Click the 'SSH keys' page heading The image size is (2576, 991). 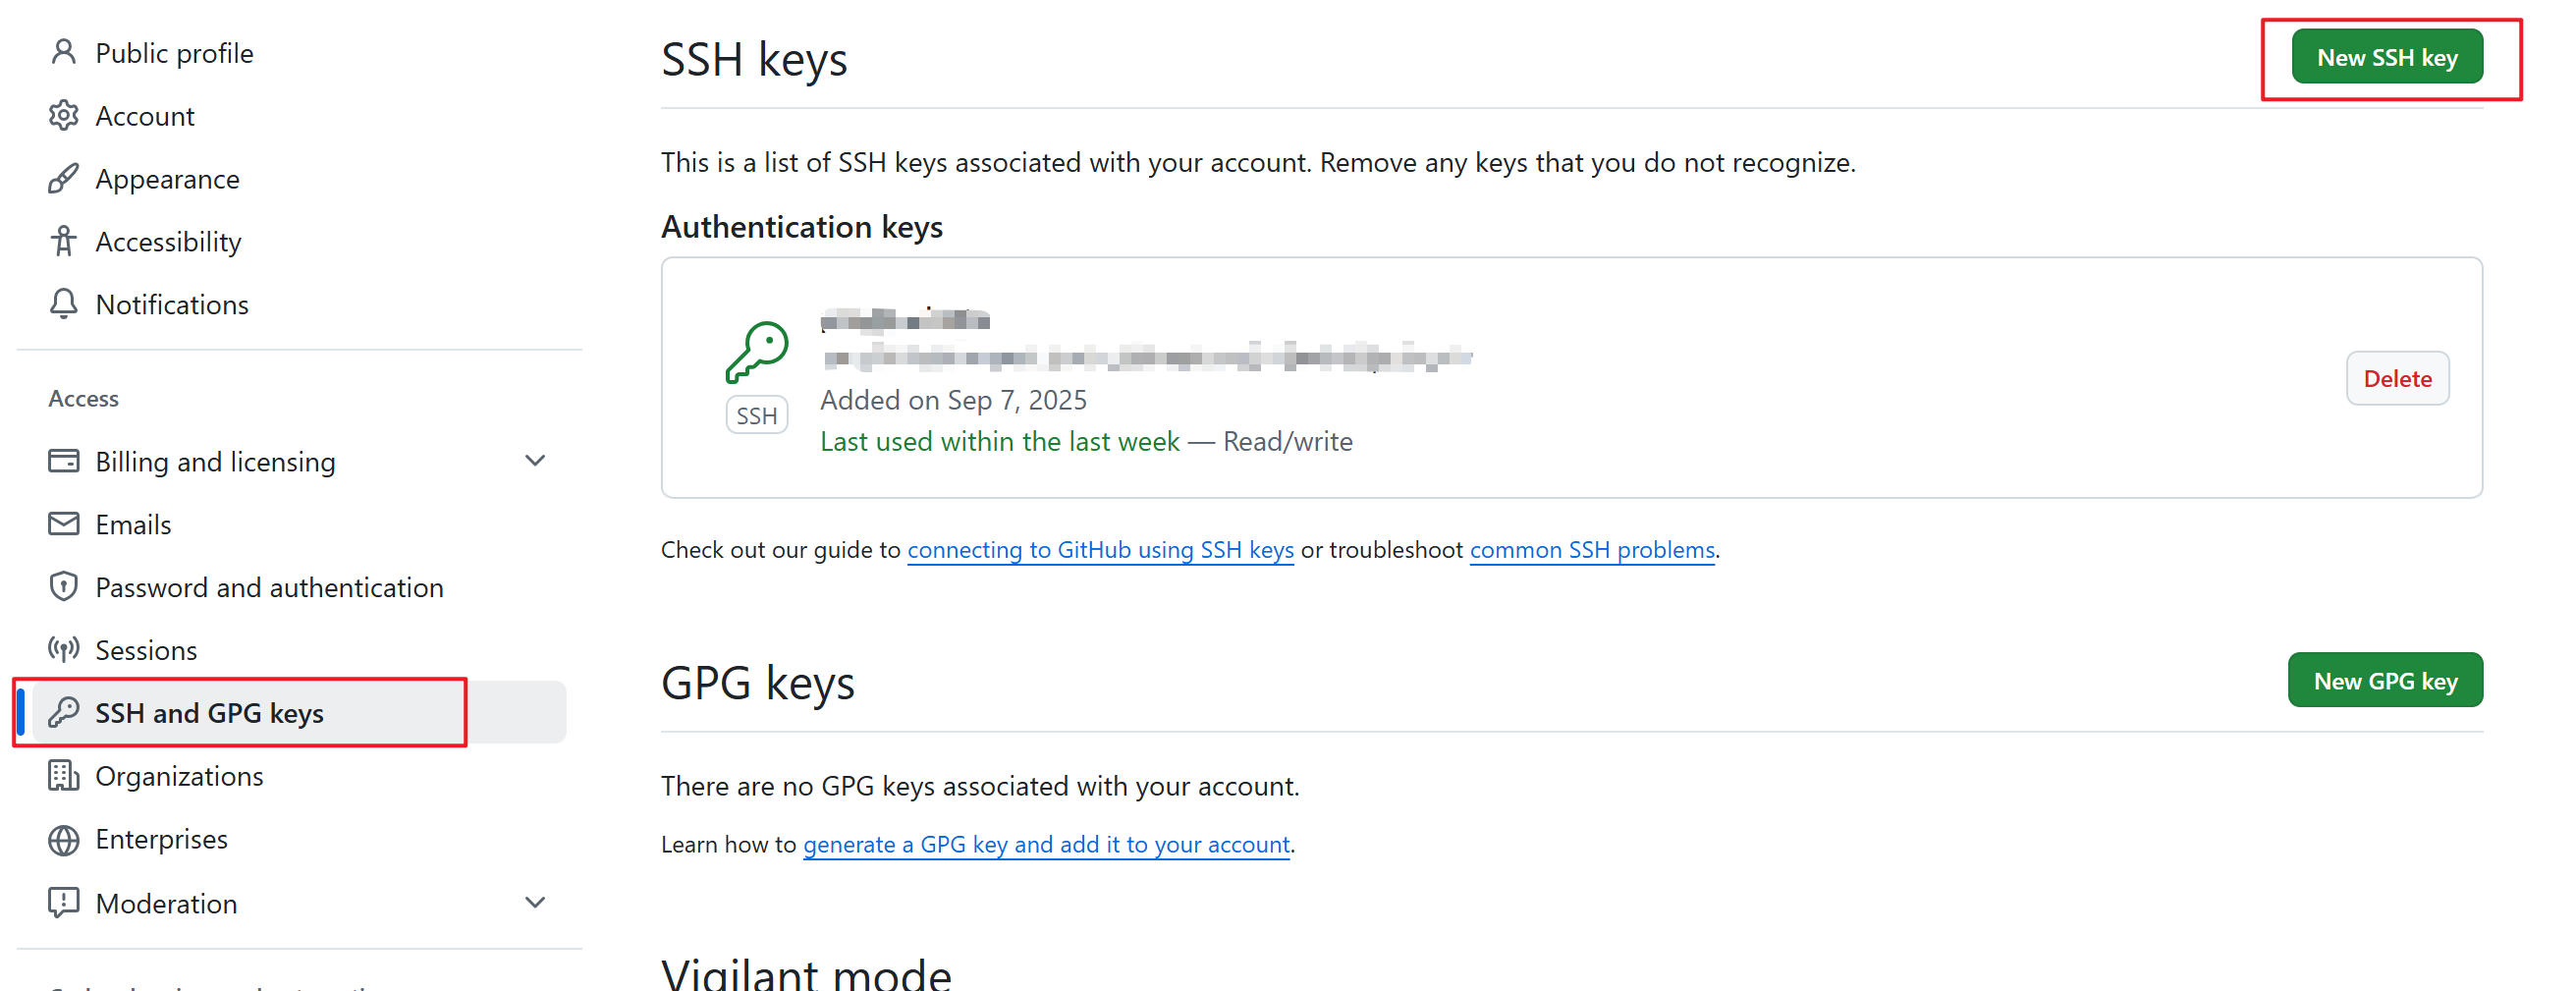coord(754,59)
